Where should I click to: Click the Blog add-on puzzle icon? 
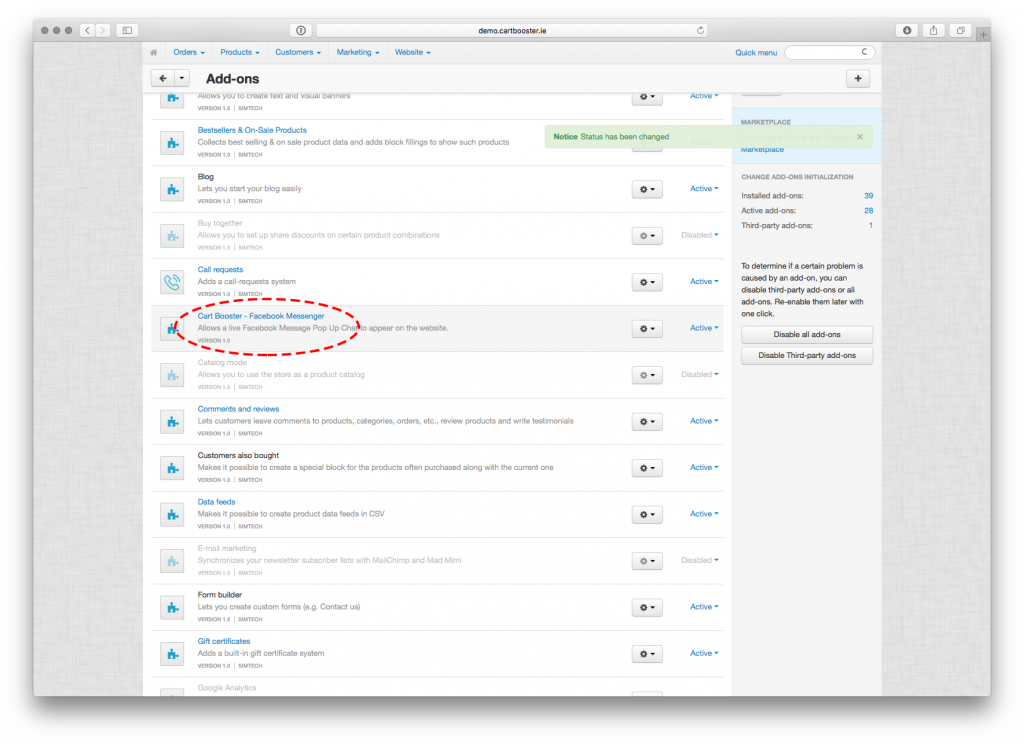[x=172, y=189]
